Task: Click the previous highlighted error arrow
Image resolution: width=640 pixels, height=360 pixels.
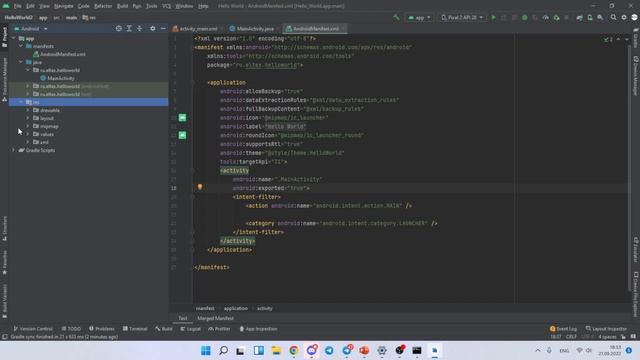Action: (618, 39)
